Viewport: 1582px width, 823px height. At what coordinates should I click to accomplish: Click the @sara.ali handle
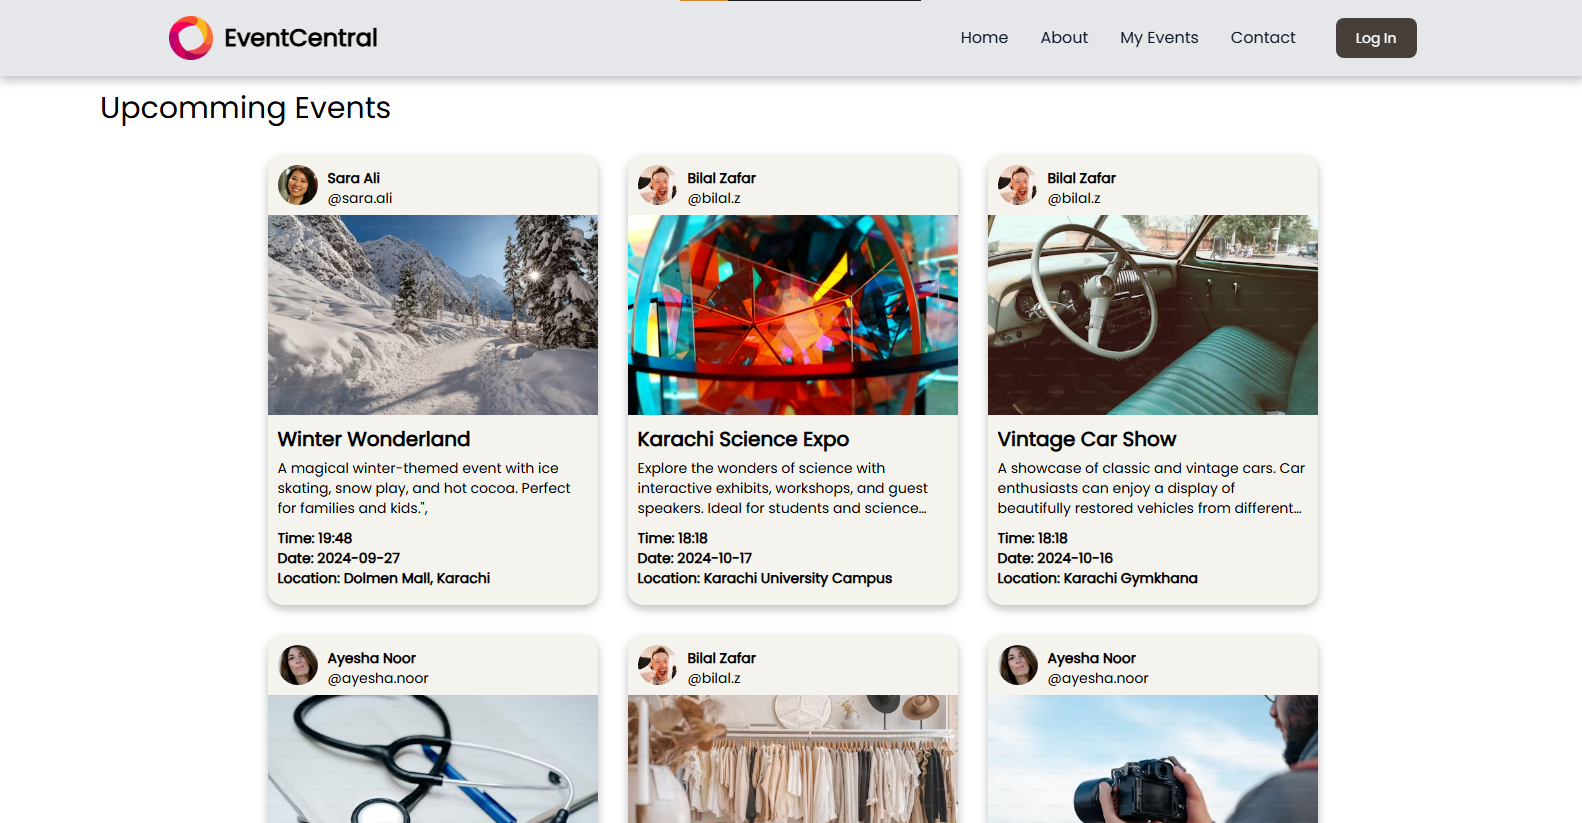(x=360, y=198)
